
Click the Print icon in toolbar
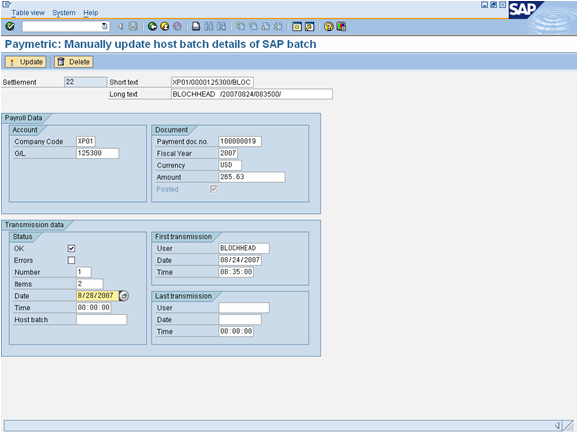click(196, 26)
